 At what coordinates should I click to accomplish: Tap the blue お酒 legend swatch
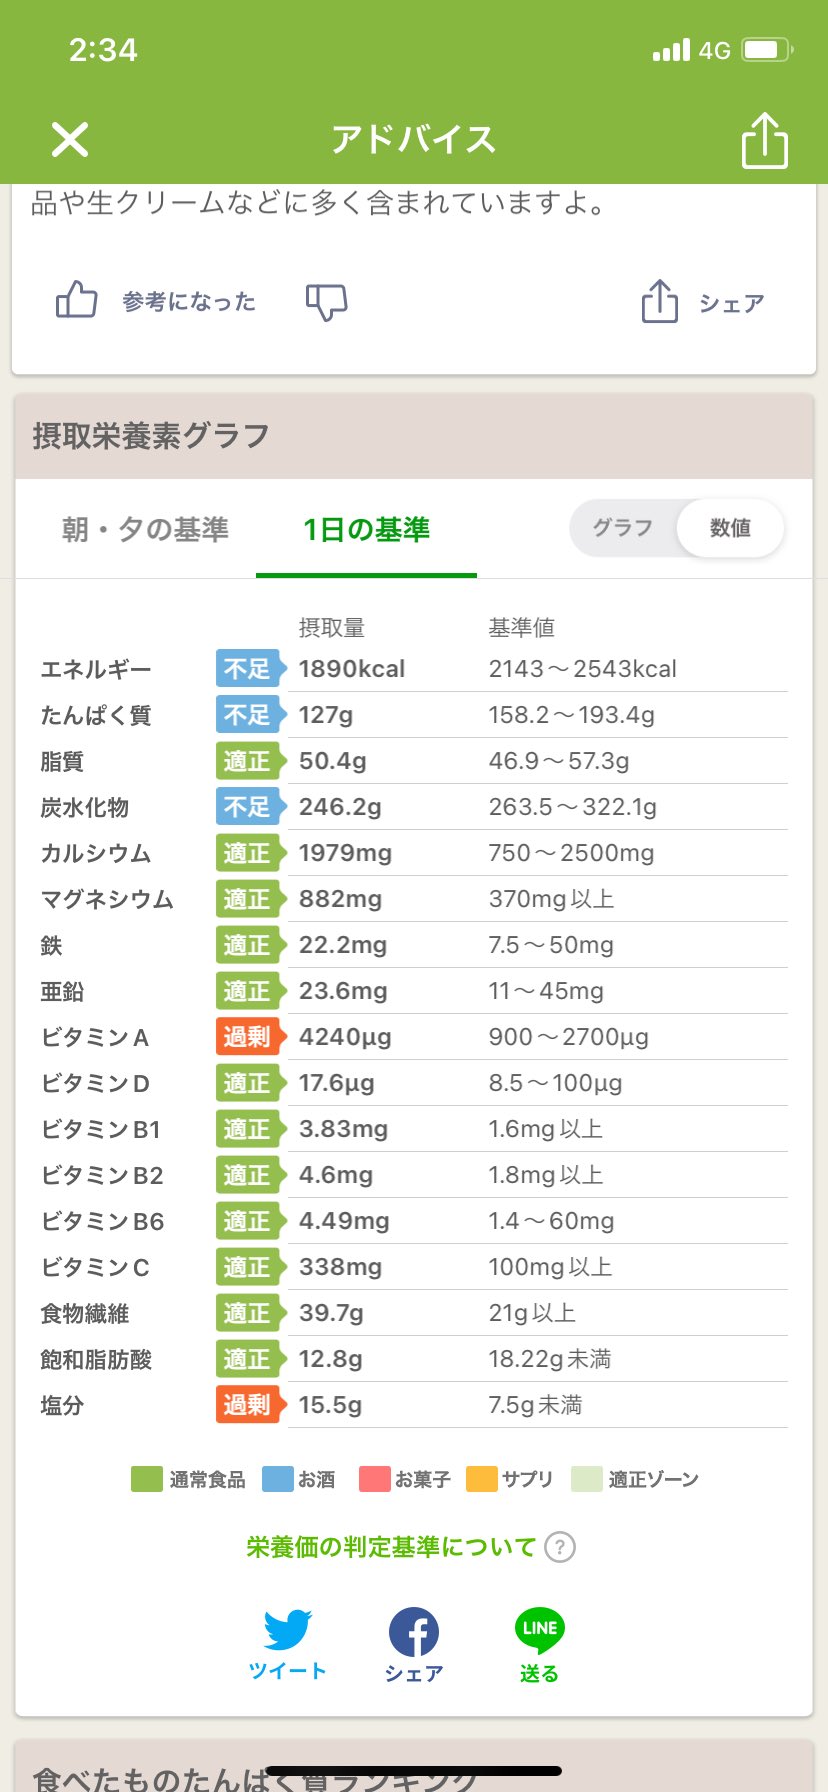tap(277, 1479)
